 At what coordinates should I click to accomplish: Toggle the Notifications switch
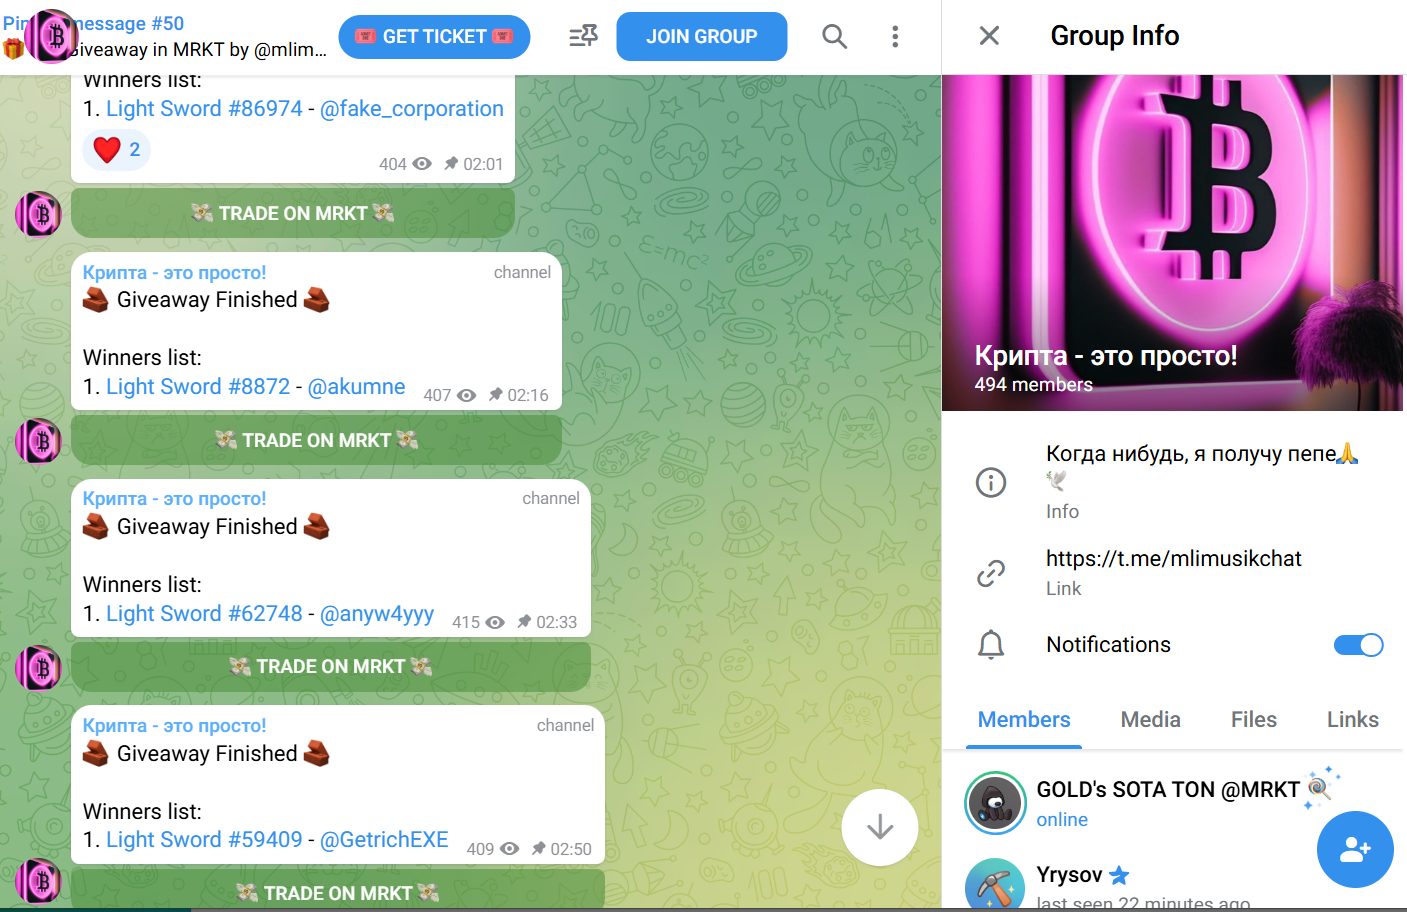tap(1358, 645)
